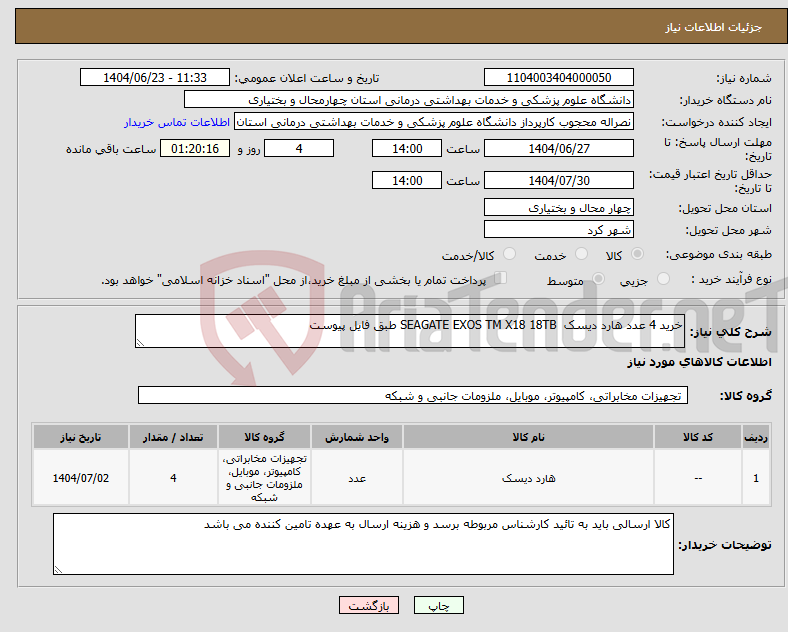
Task: Open the اطلاعات تماس خریدار link
Action: 177,122
